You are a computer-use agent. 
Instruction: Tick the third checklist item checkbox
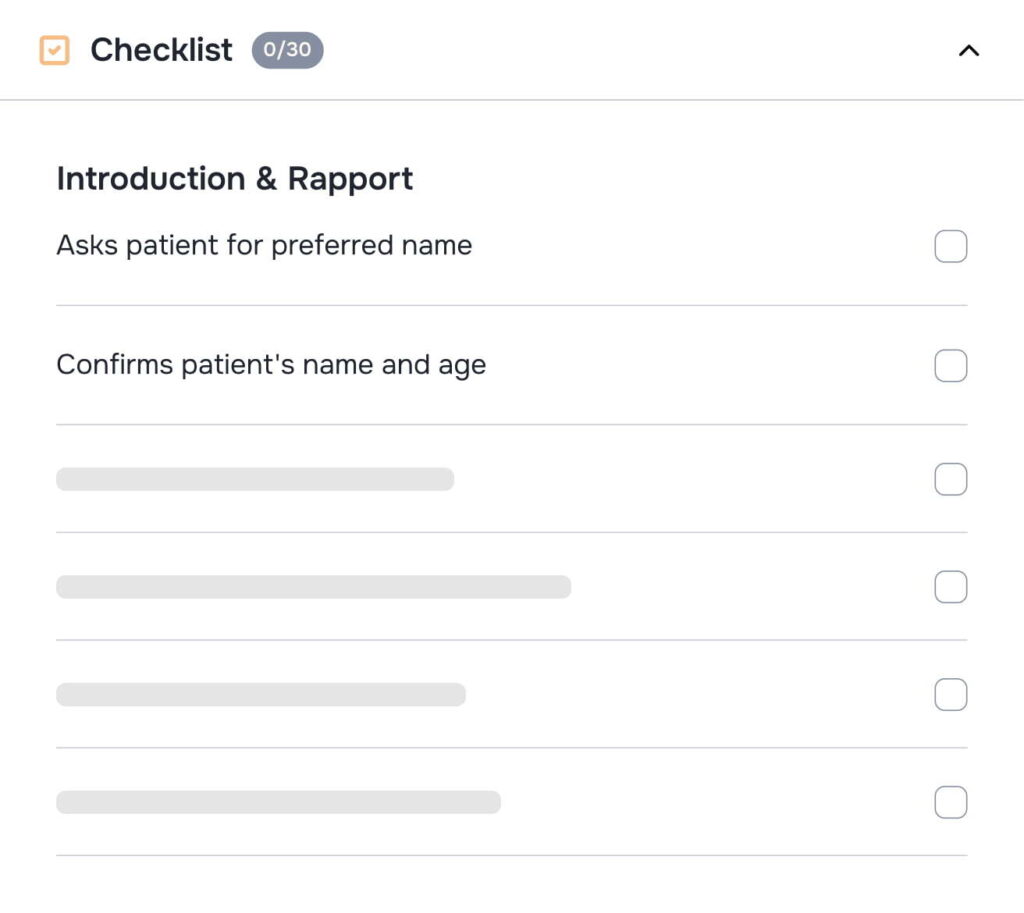(950, 479)
